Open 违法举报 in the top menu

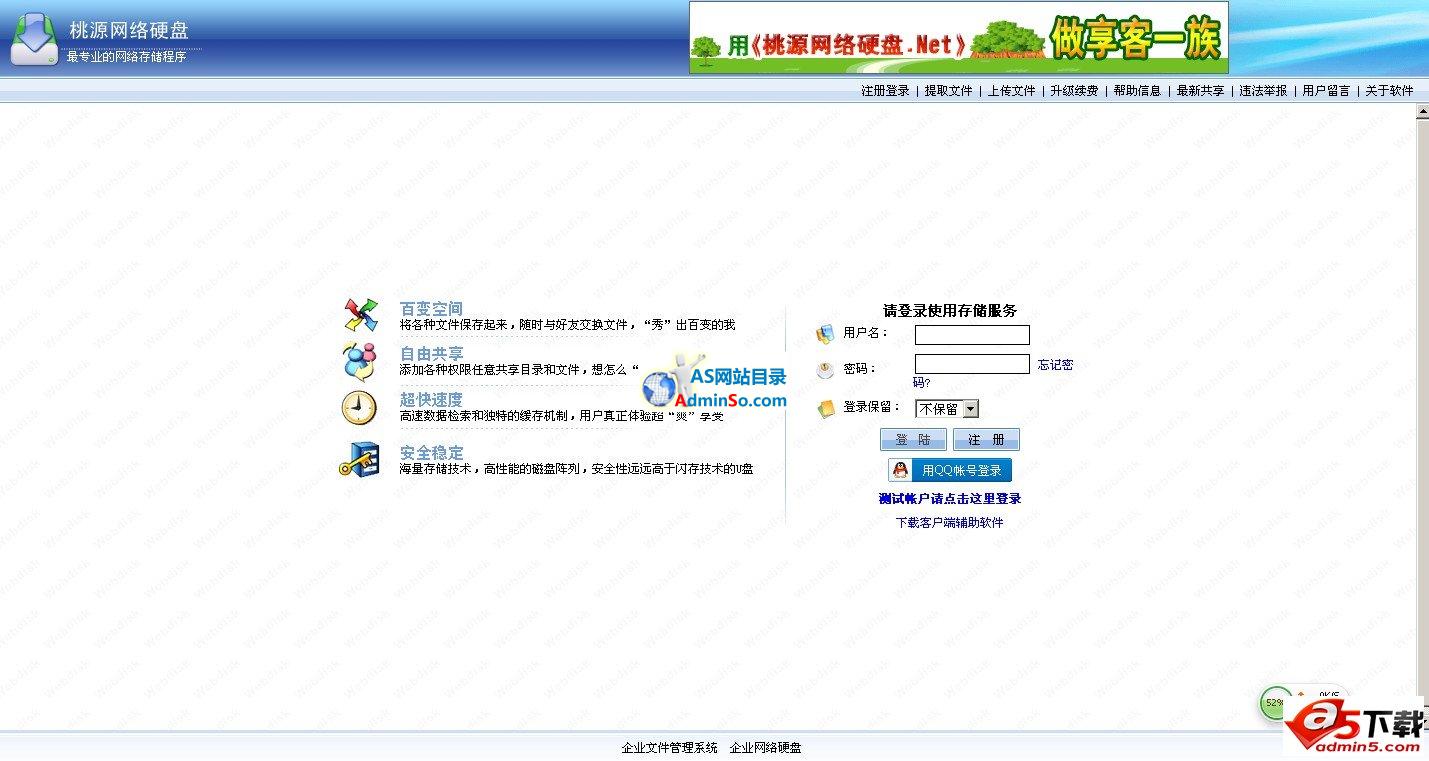1263,91
